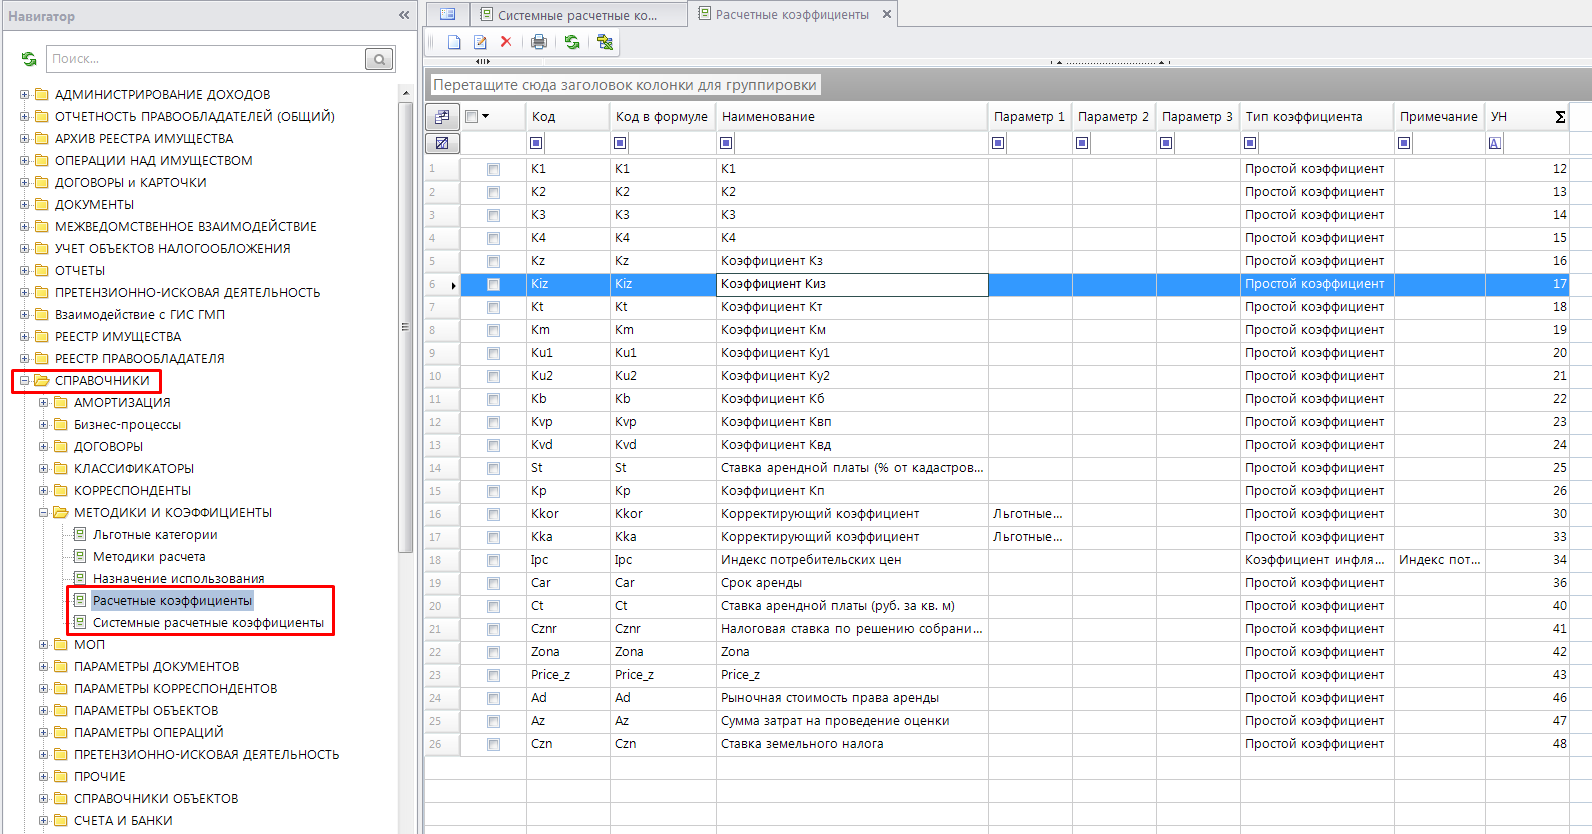Image resolution: width=1592 pixels, height=834 pixels.
Task: Sort by the Наименование column header
Action: pyautogui.click(x=852, y=116)
